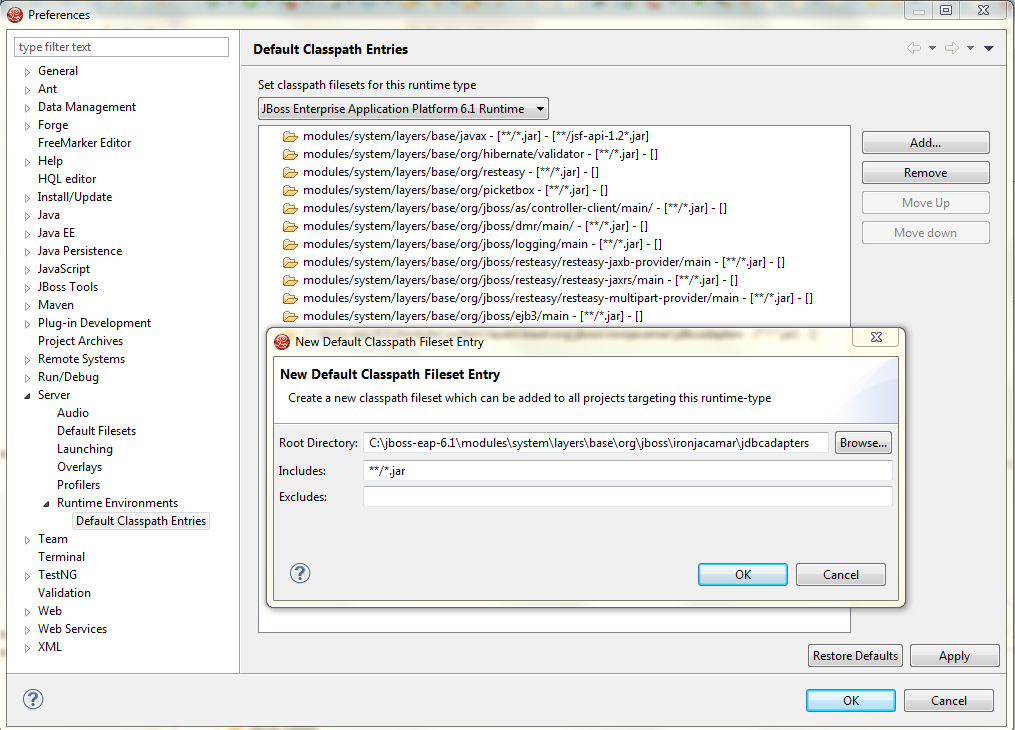Open the HQL editor preferences
The image size is (1015, 730).
[x=67, y=179]
